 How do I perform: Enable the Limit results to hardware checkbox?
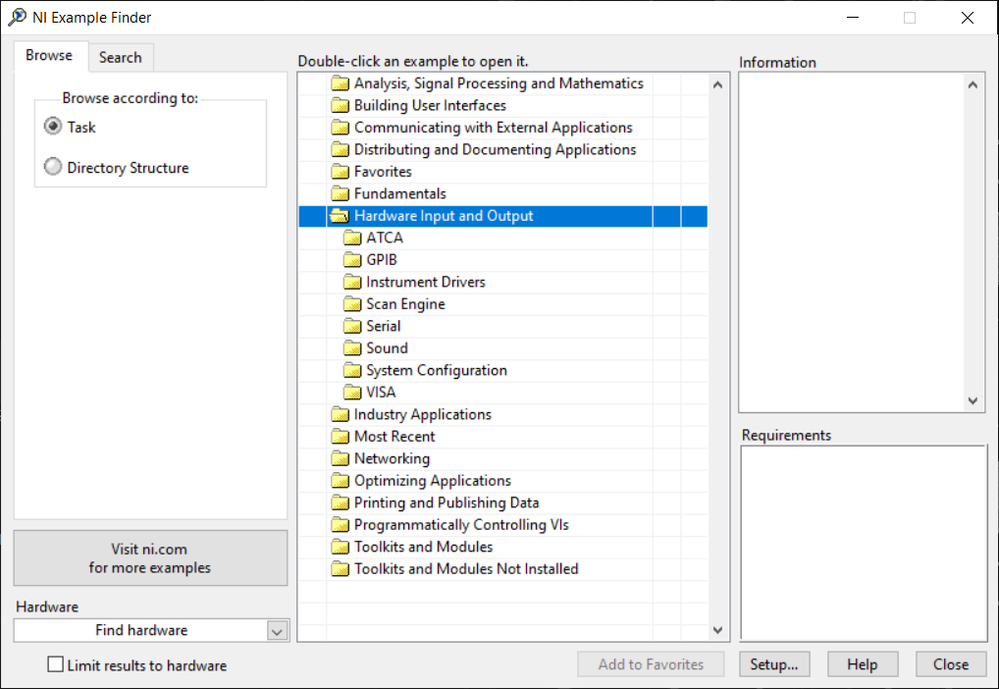point(55,665)
